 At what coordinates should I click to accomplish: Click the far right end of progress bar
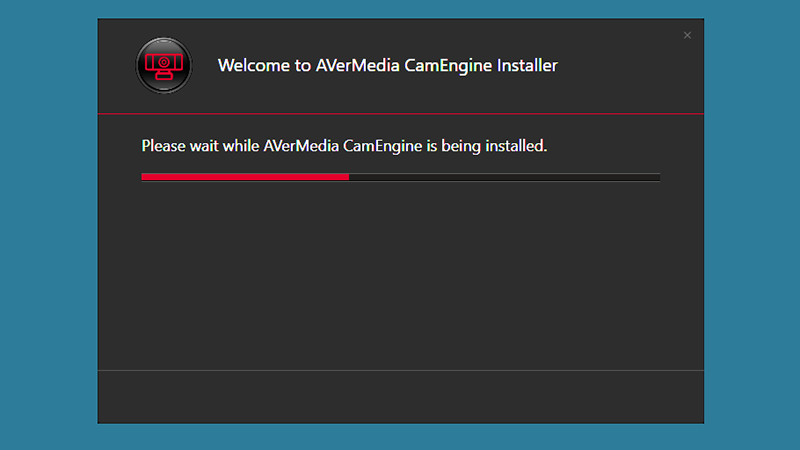tap(658, 177)
